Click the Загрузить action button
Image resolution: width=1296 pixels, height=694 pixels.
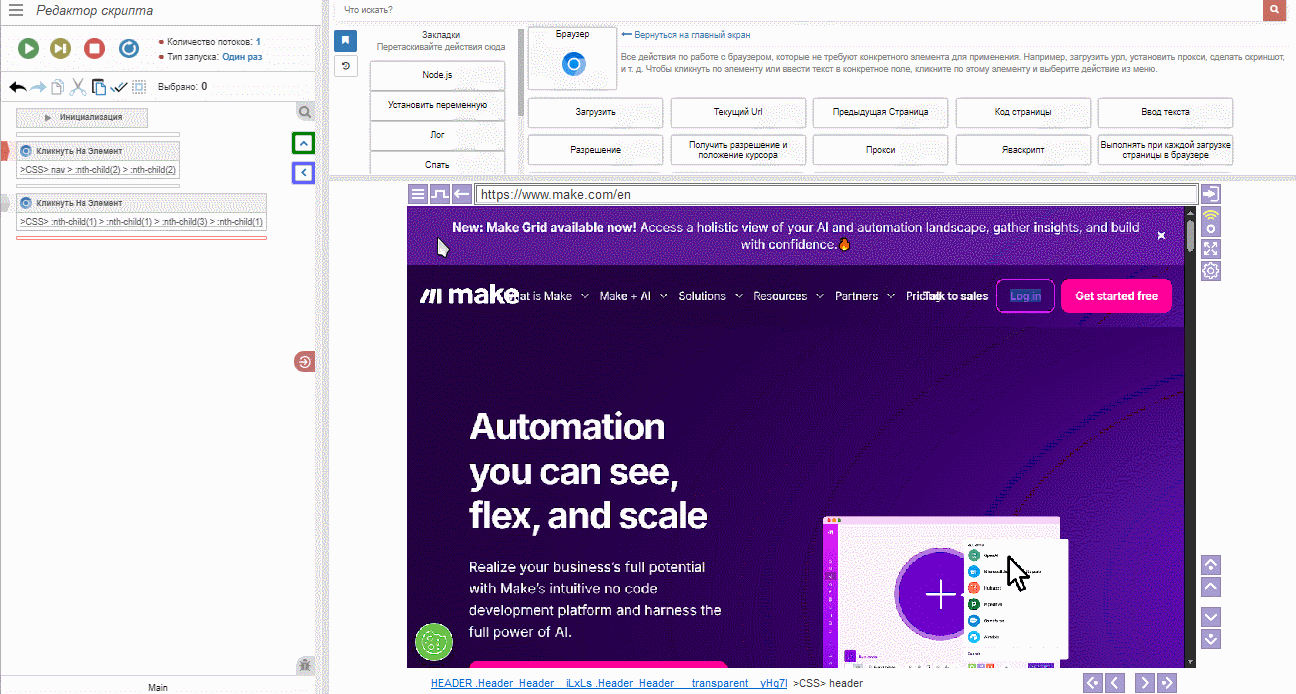click(594, 112)
